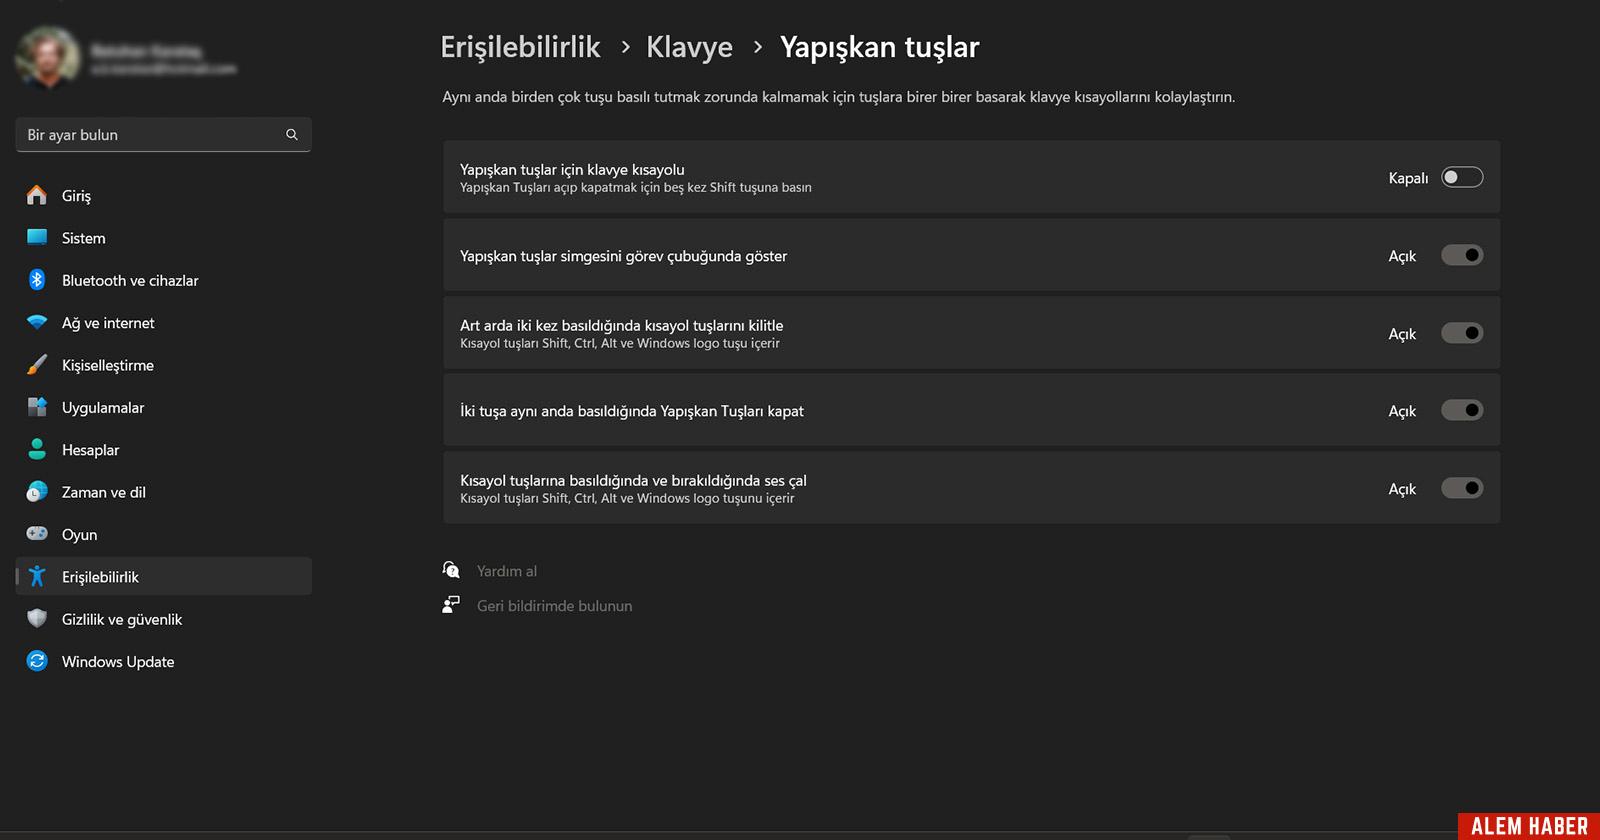
Task: Click the Kapalı status label
Action: [1408, 178]
